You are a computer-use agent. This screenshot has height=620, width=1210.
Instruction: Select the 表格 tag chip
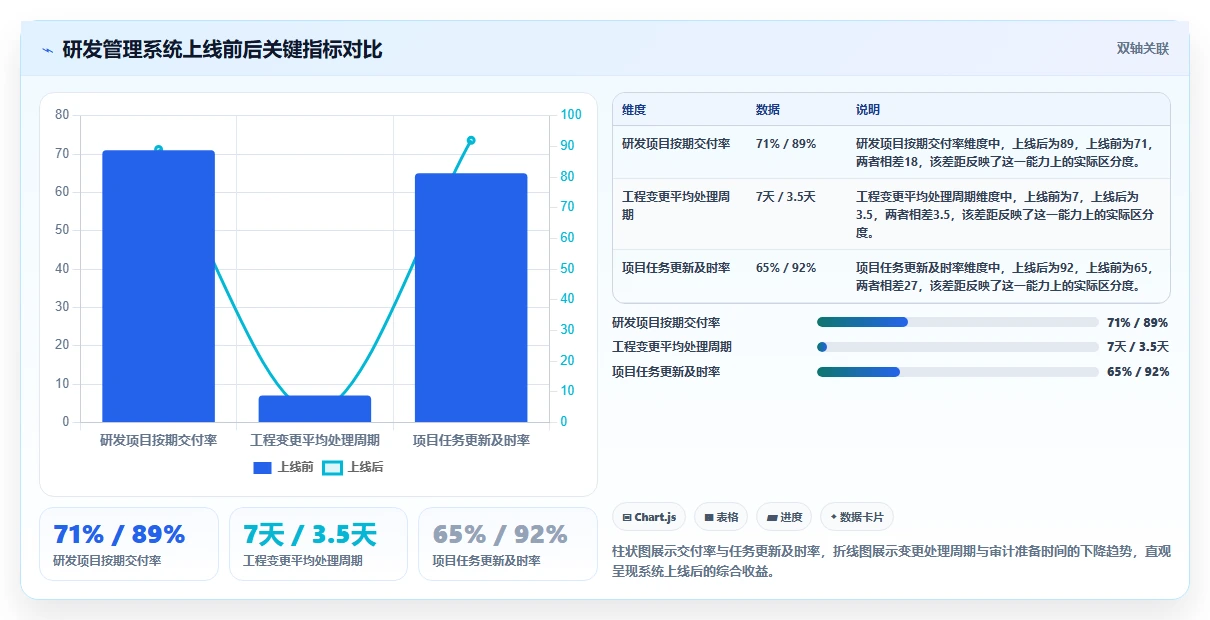[x=721, y=517]
